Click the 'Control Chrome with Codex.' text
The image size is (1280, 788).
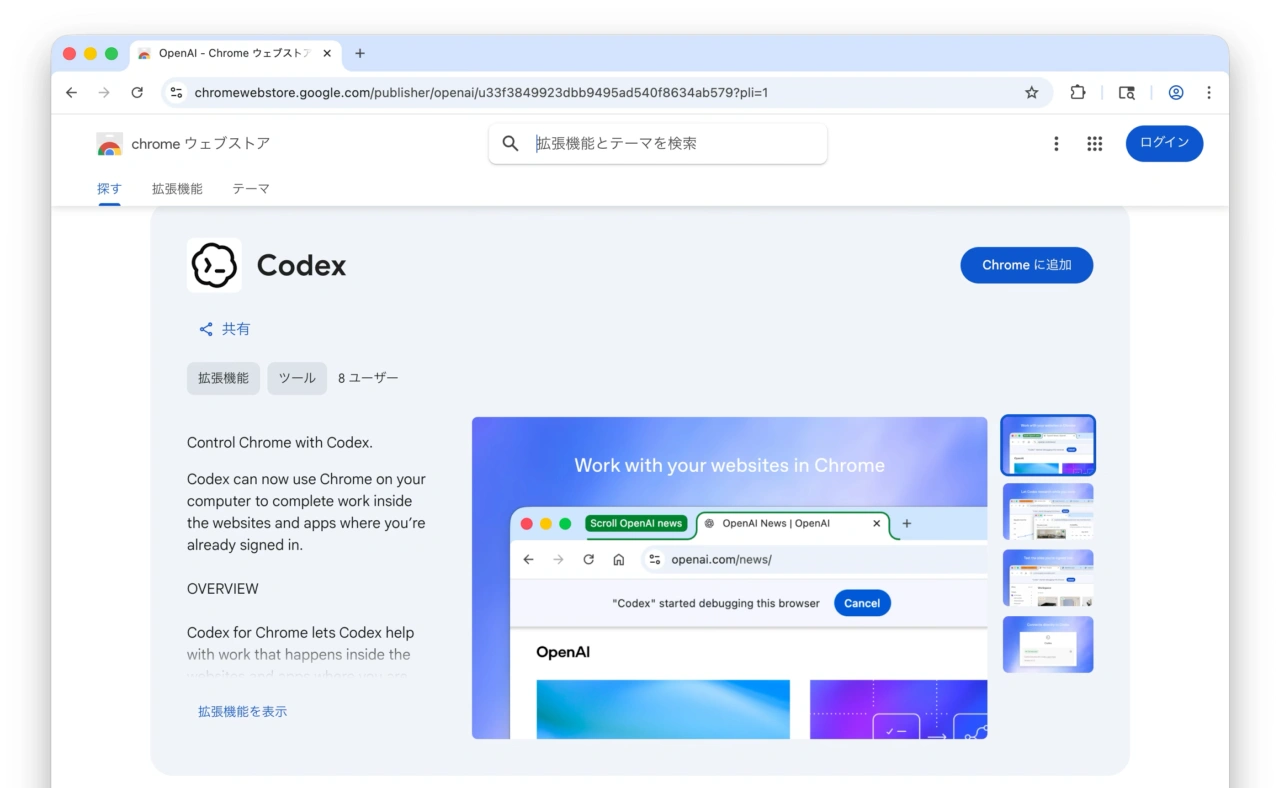coord(280,442)
